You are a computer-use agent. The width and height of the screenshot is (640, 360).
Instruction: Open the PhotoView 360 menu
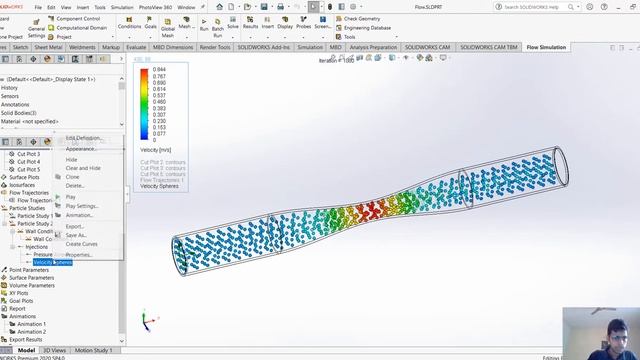[x=155, y=7]
